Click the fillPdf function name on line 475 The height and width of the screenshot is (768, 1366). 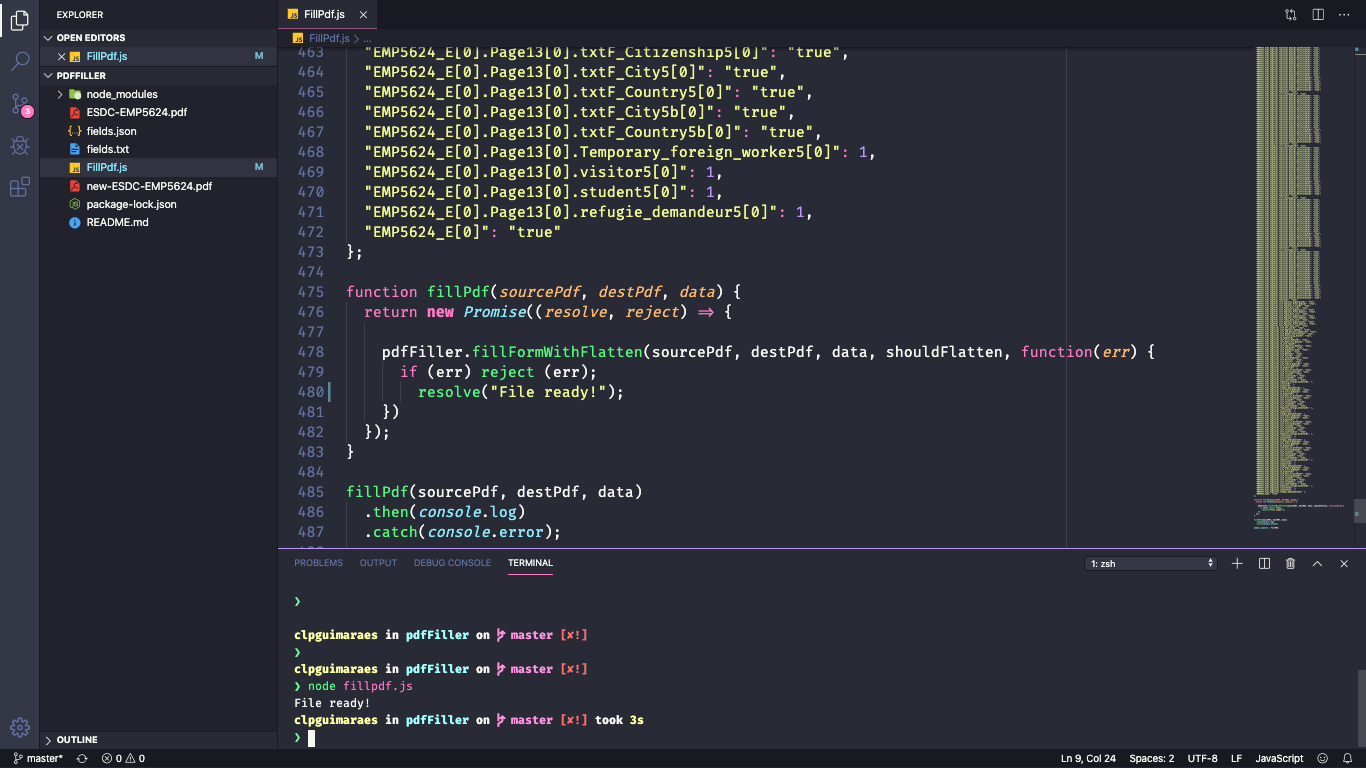[x=458, y=292]
